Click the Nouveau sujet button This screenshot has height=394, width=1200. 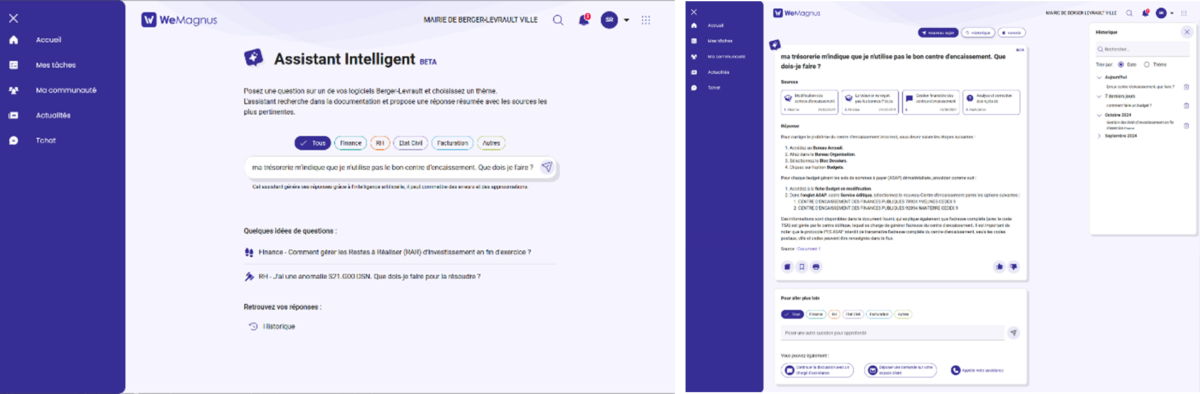[x=938, y=33]
